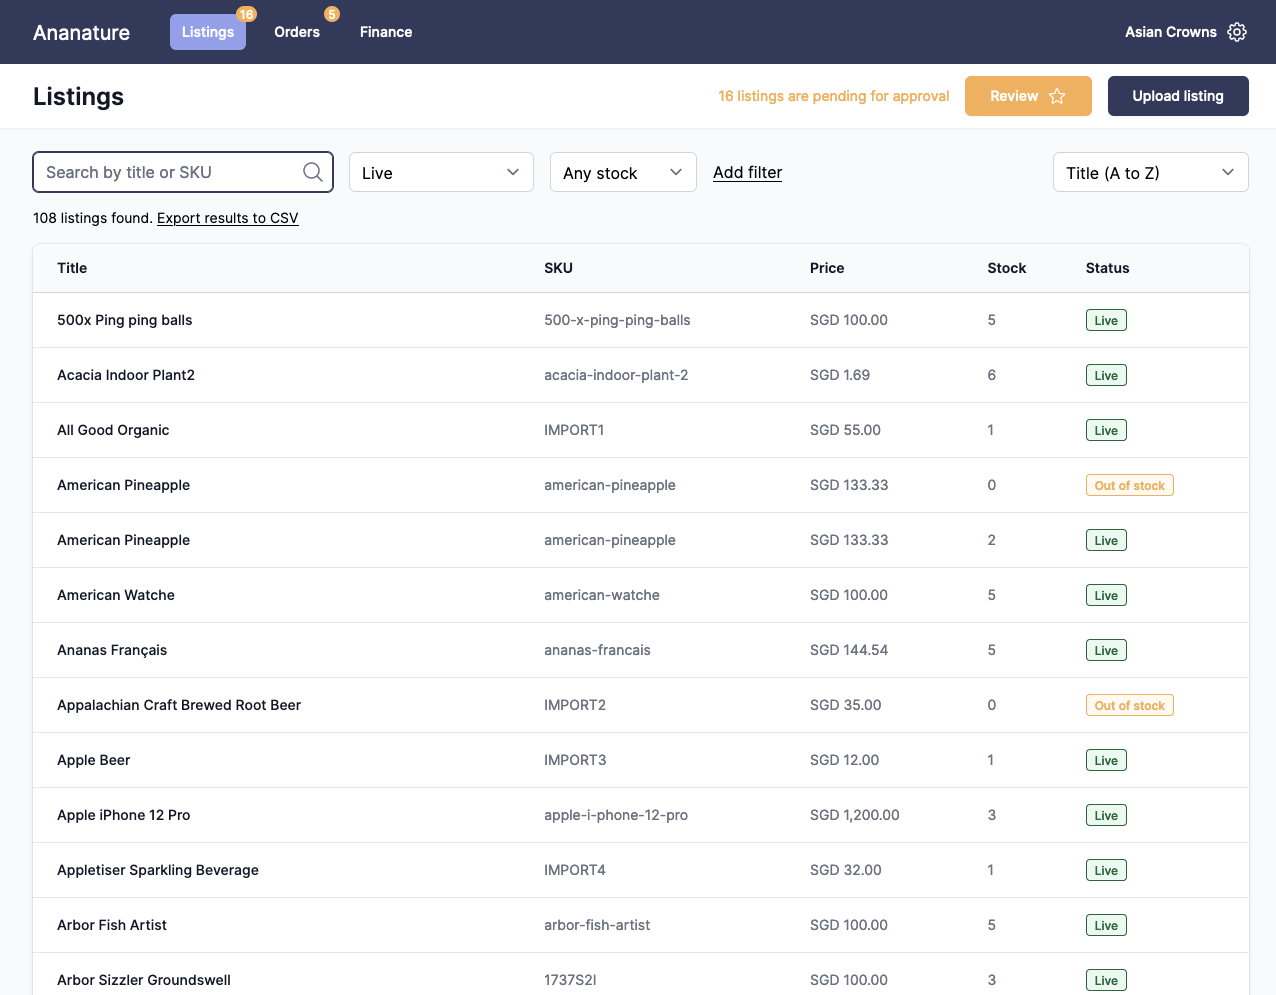Screen dimensions: 1276x995
Task: Open the Title (A to Z) sort dropdown
Action: (1150, 172)
